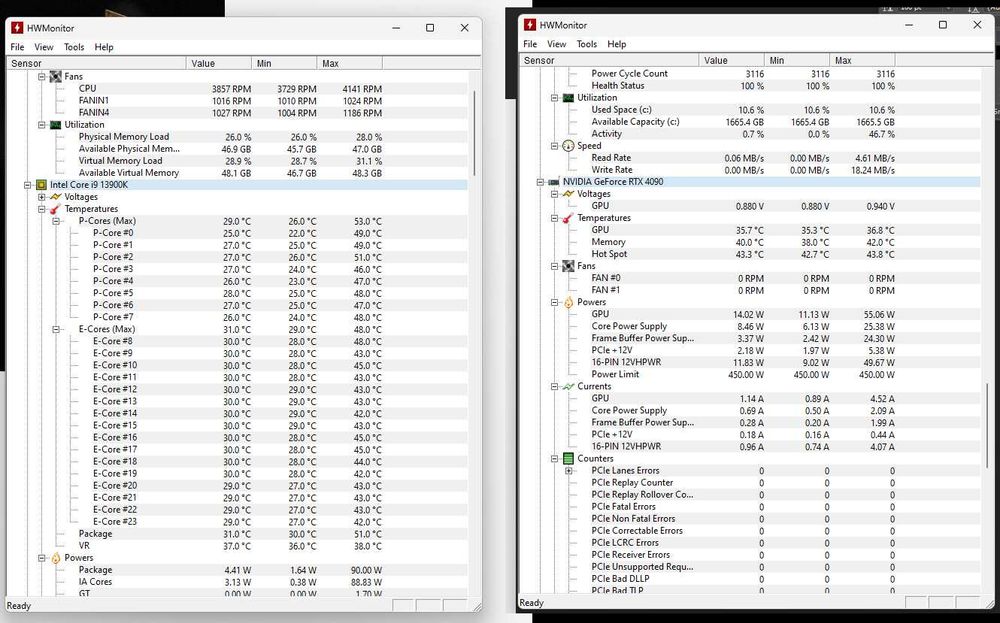
Task: Select the FANIN4 fan row
Action: (237, 113)
